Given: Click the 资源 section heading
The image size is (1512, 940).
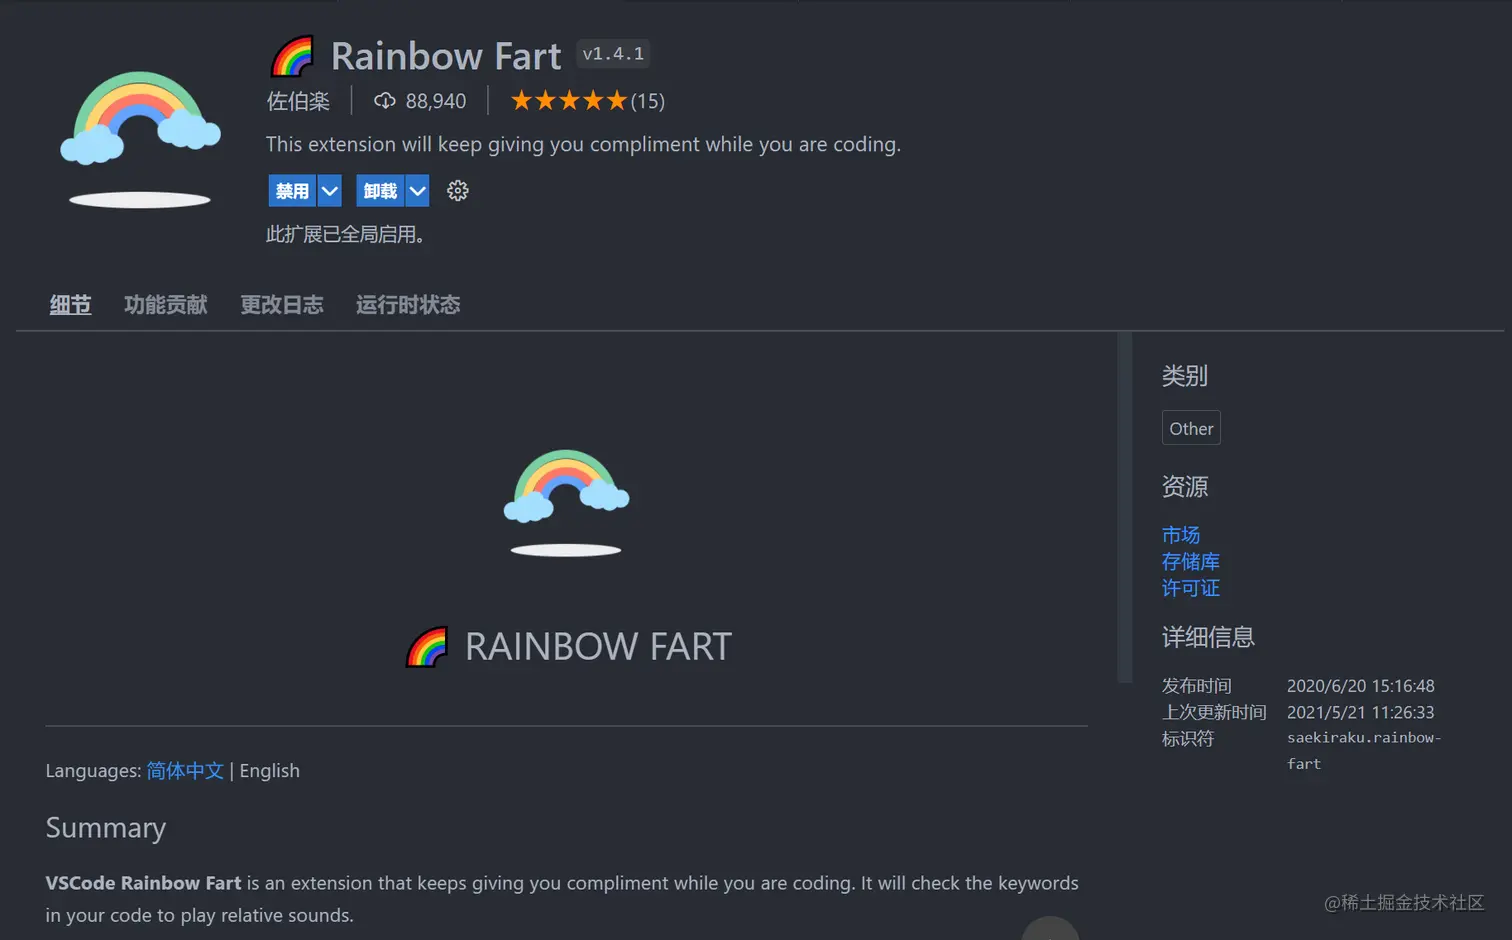Looking at the screenshot, I should pyautogui.click(x=1185, y=487).
